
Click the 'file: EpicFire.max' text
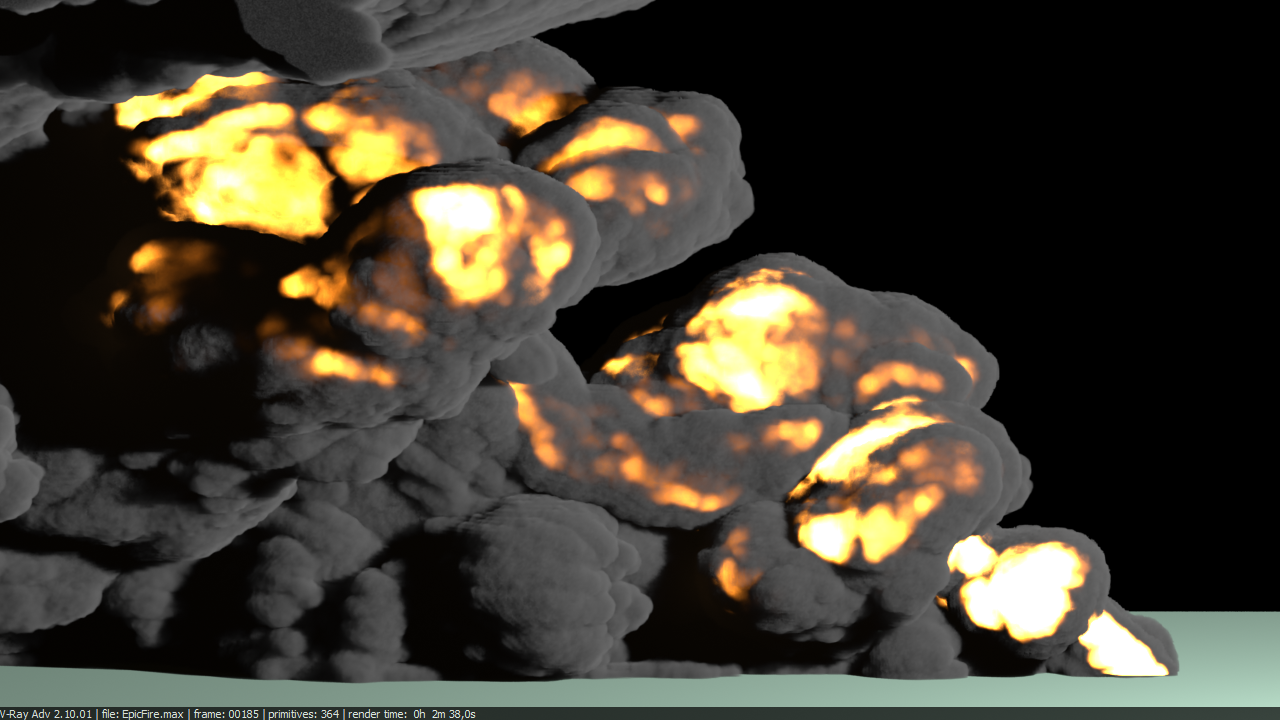[143, 714]
